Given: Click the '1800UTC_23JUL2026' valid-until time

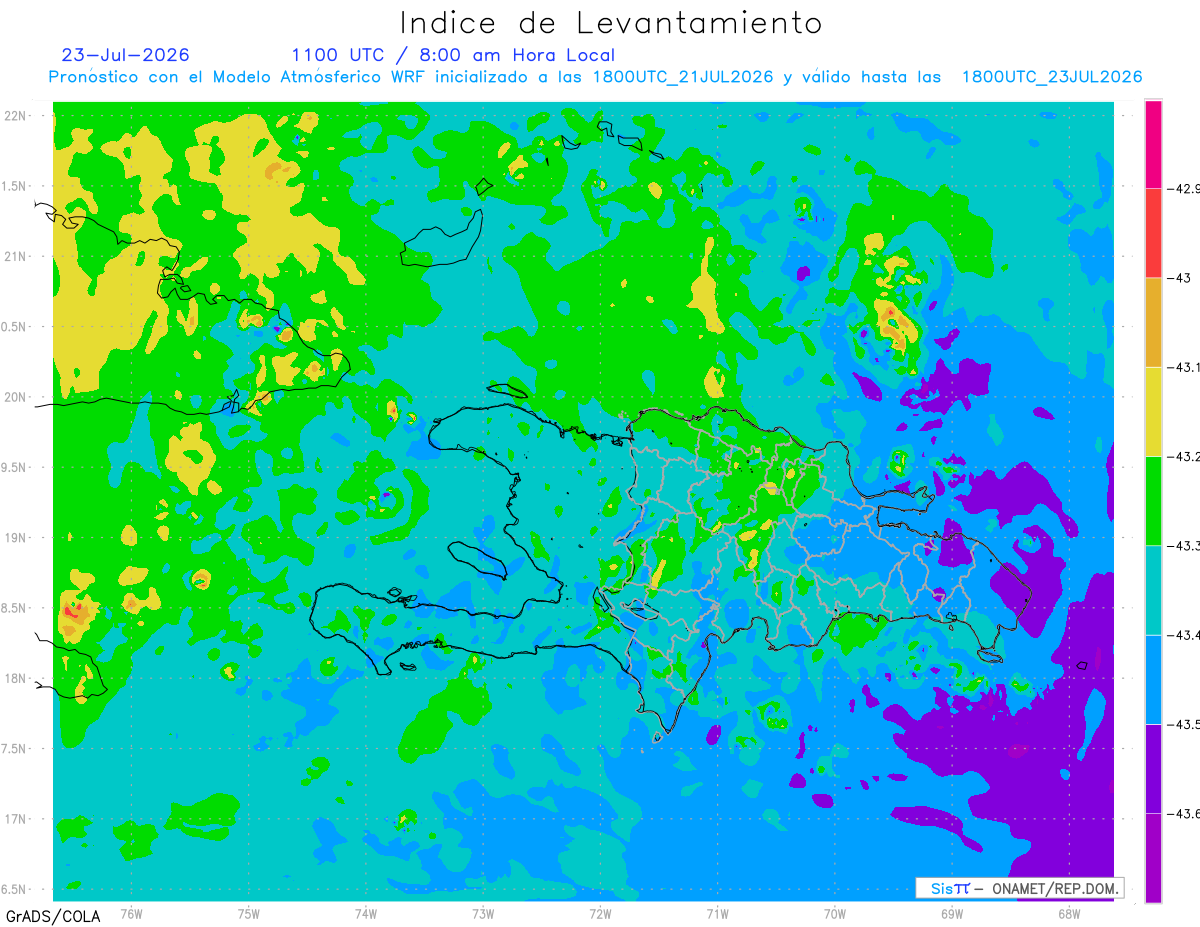Looking at the screenshot, I should pyautogui.click(x=1051, y=77).
